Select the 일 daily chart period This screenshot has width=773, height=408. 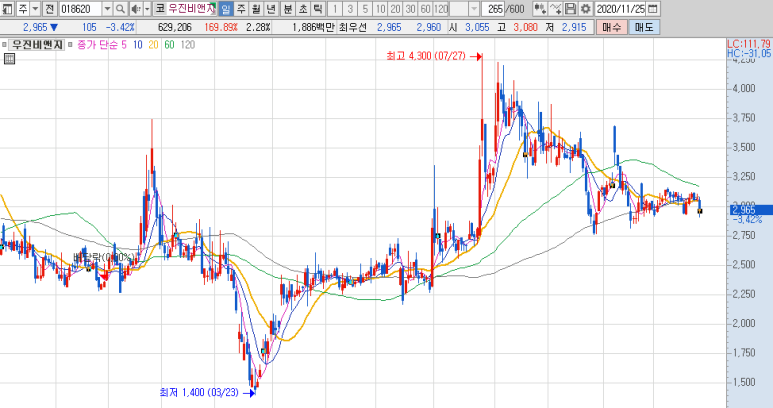pyautogui.click(x=225, y=8)
